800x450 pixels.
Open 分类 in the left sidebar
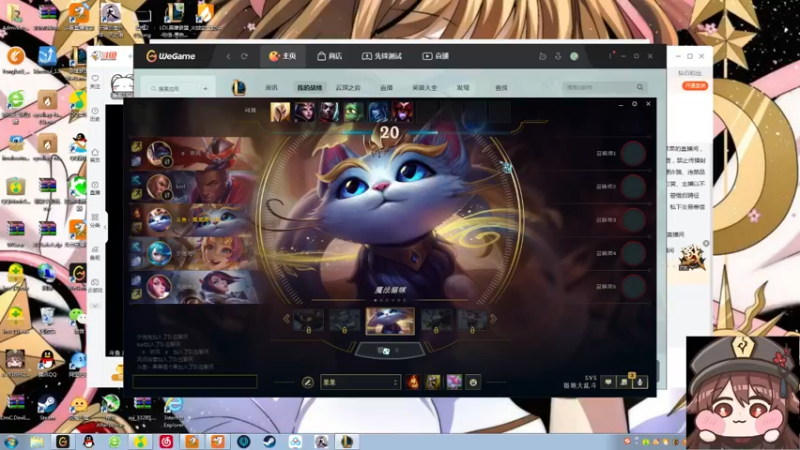pyautogui.click(x=95, y=220)
